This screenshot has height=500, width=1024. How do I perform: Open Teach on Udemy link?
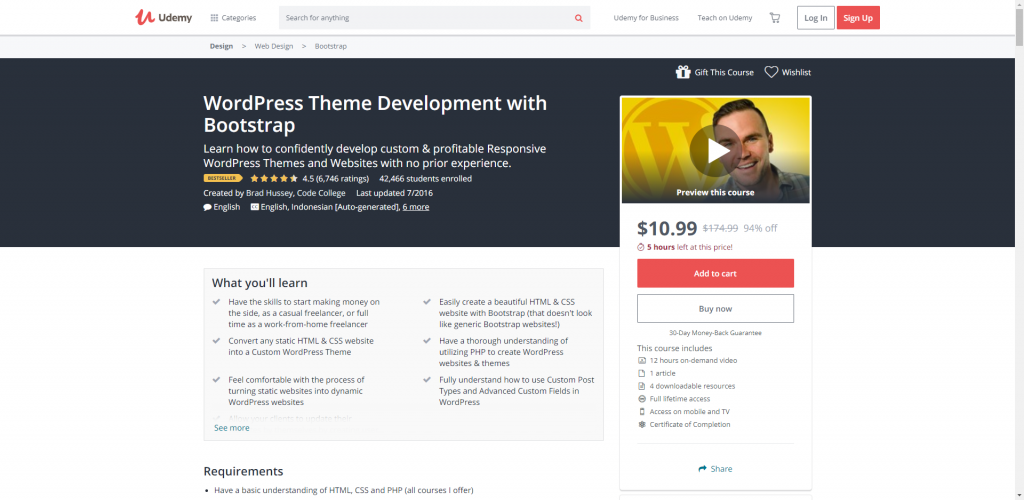tap(724, 18)
